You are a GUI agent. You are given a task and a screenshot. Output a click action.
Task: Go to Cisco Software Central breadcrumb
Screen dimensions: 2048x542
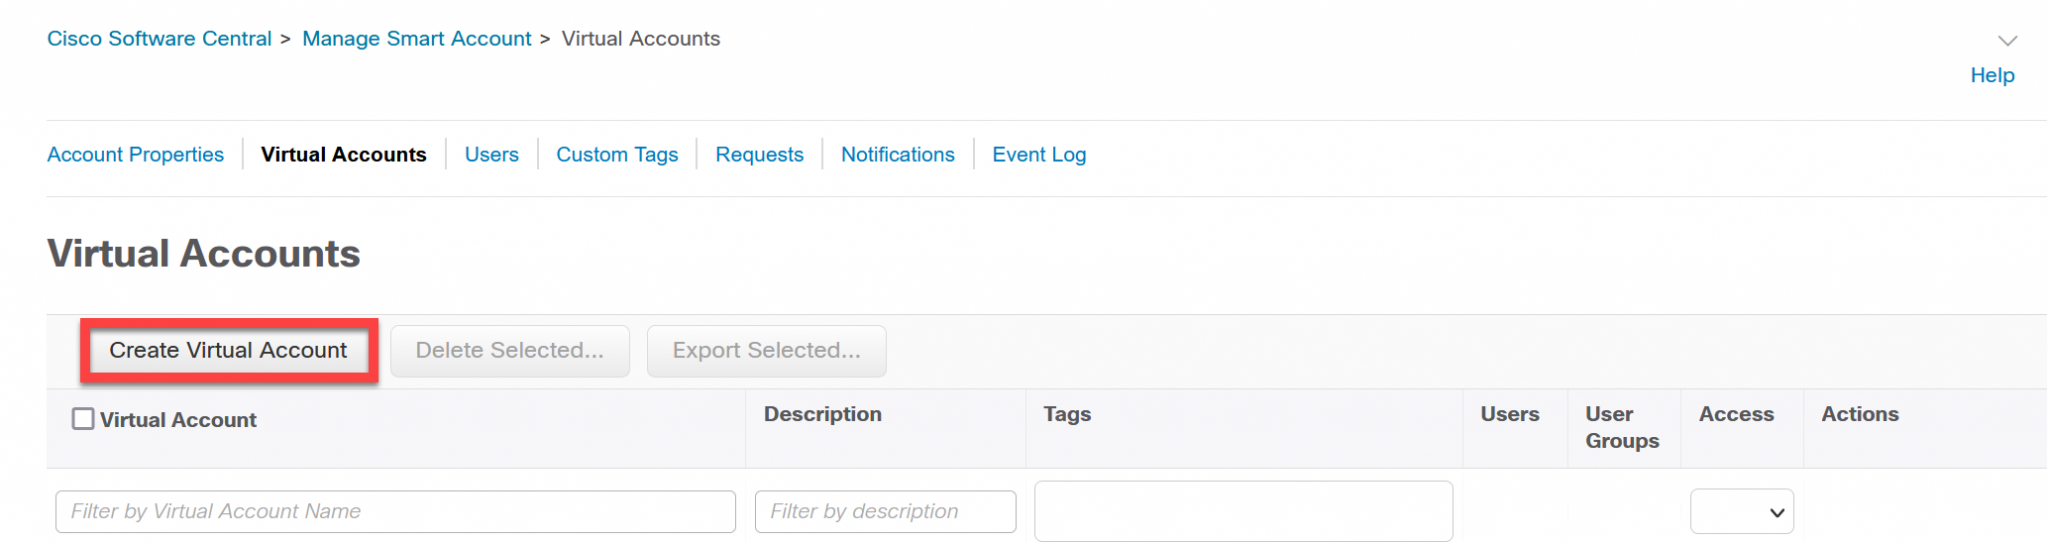pos(159,39)
